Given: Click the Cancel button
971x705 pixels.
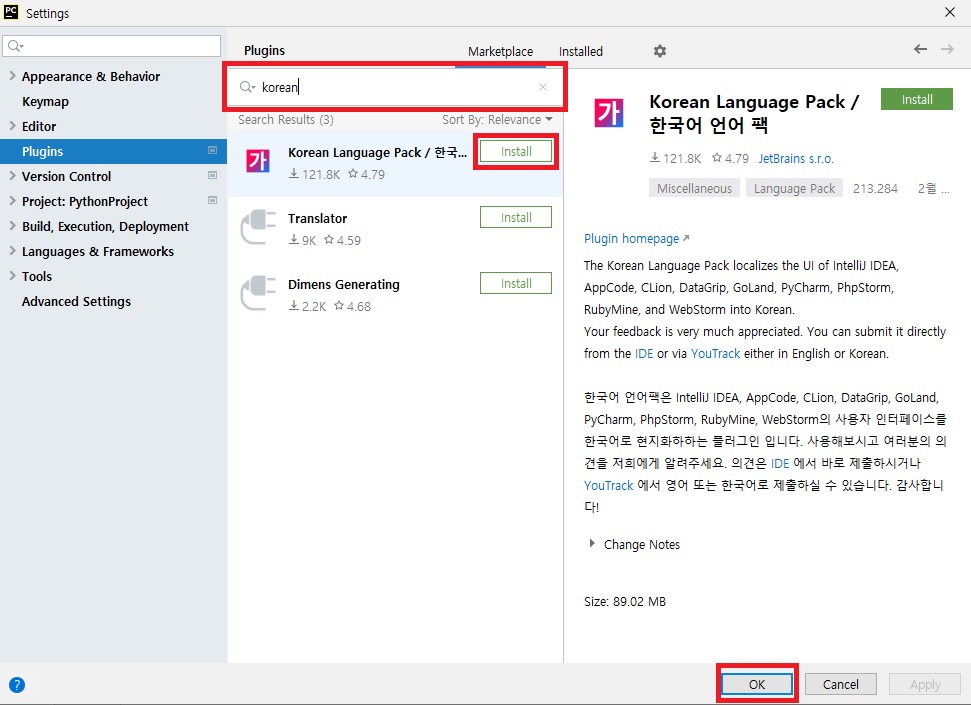Looking at the screenshot, I should click(x=840, y=684).
